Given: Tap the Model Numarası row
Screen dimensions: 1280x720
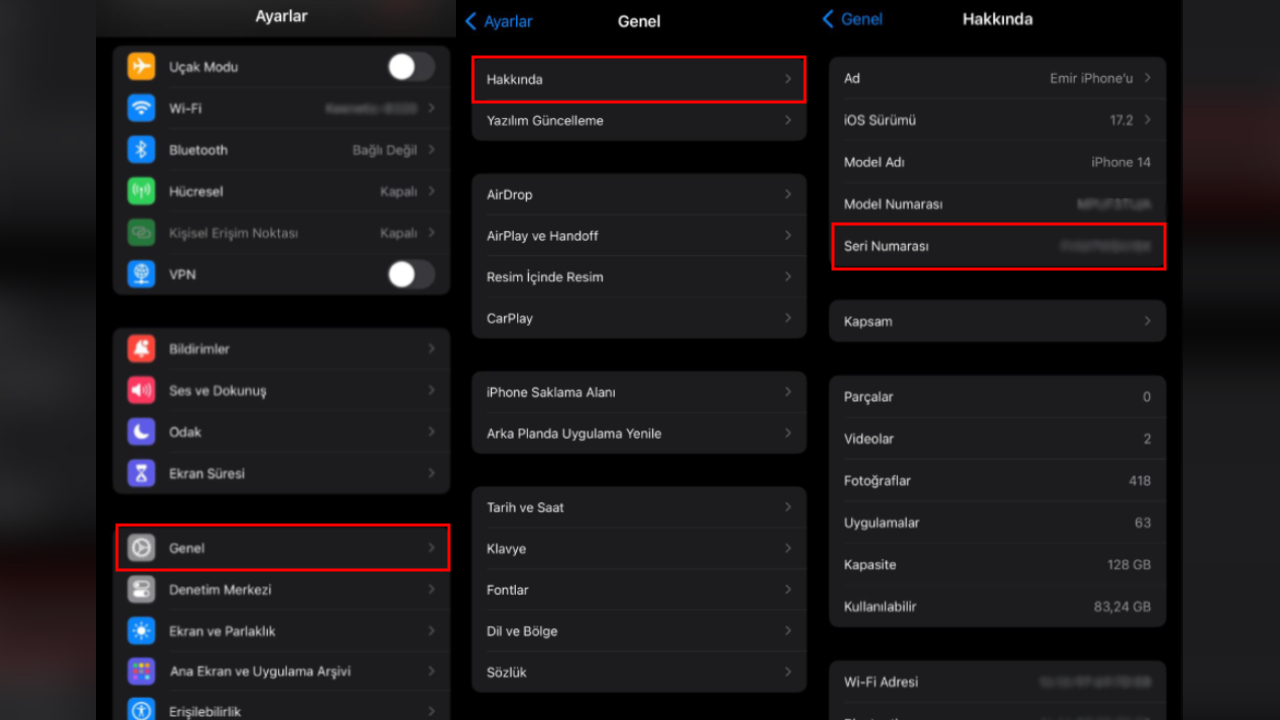Looking at the screenshot, I should pos(997,204).
